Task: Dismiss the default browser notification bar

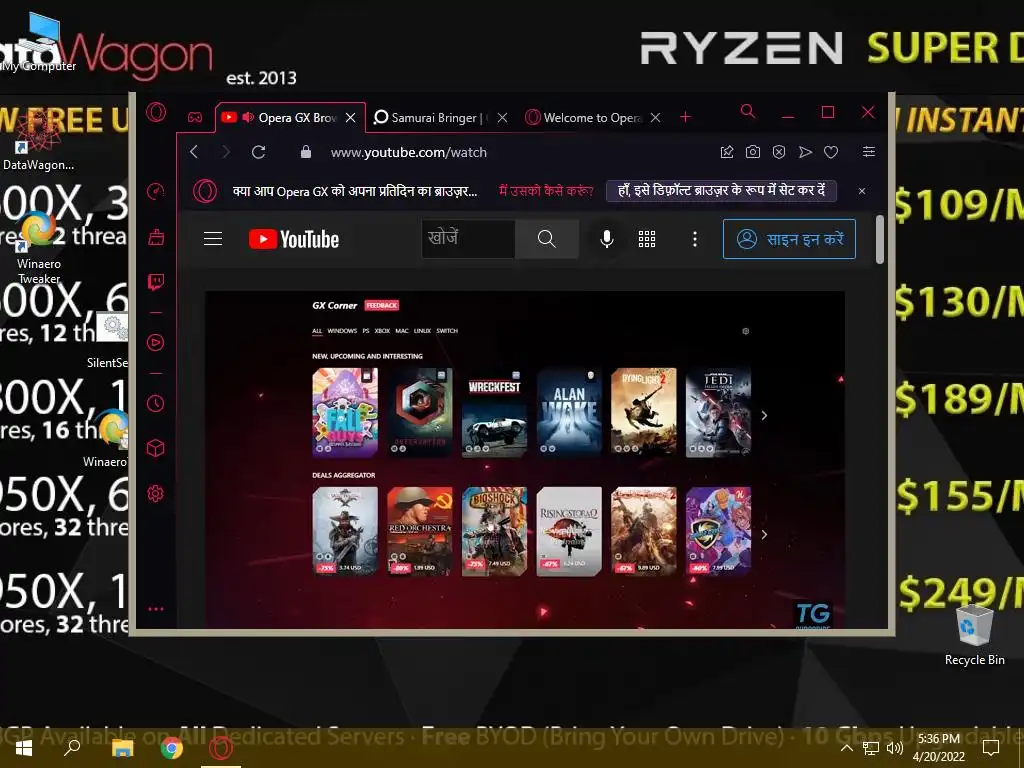Action: click(862, 191)
